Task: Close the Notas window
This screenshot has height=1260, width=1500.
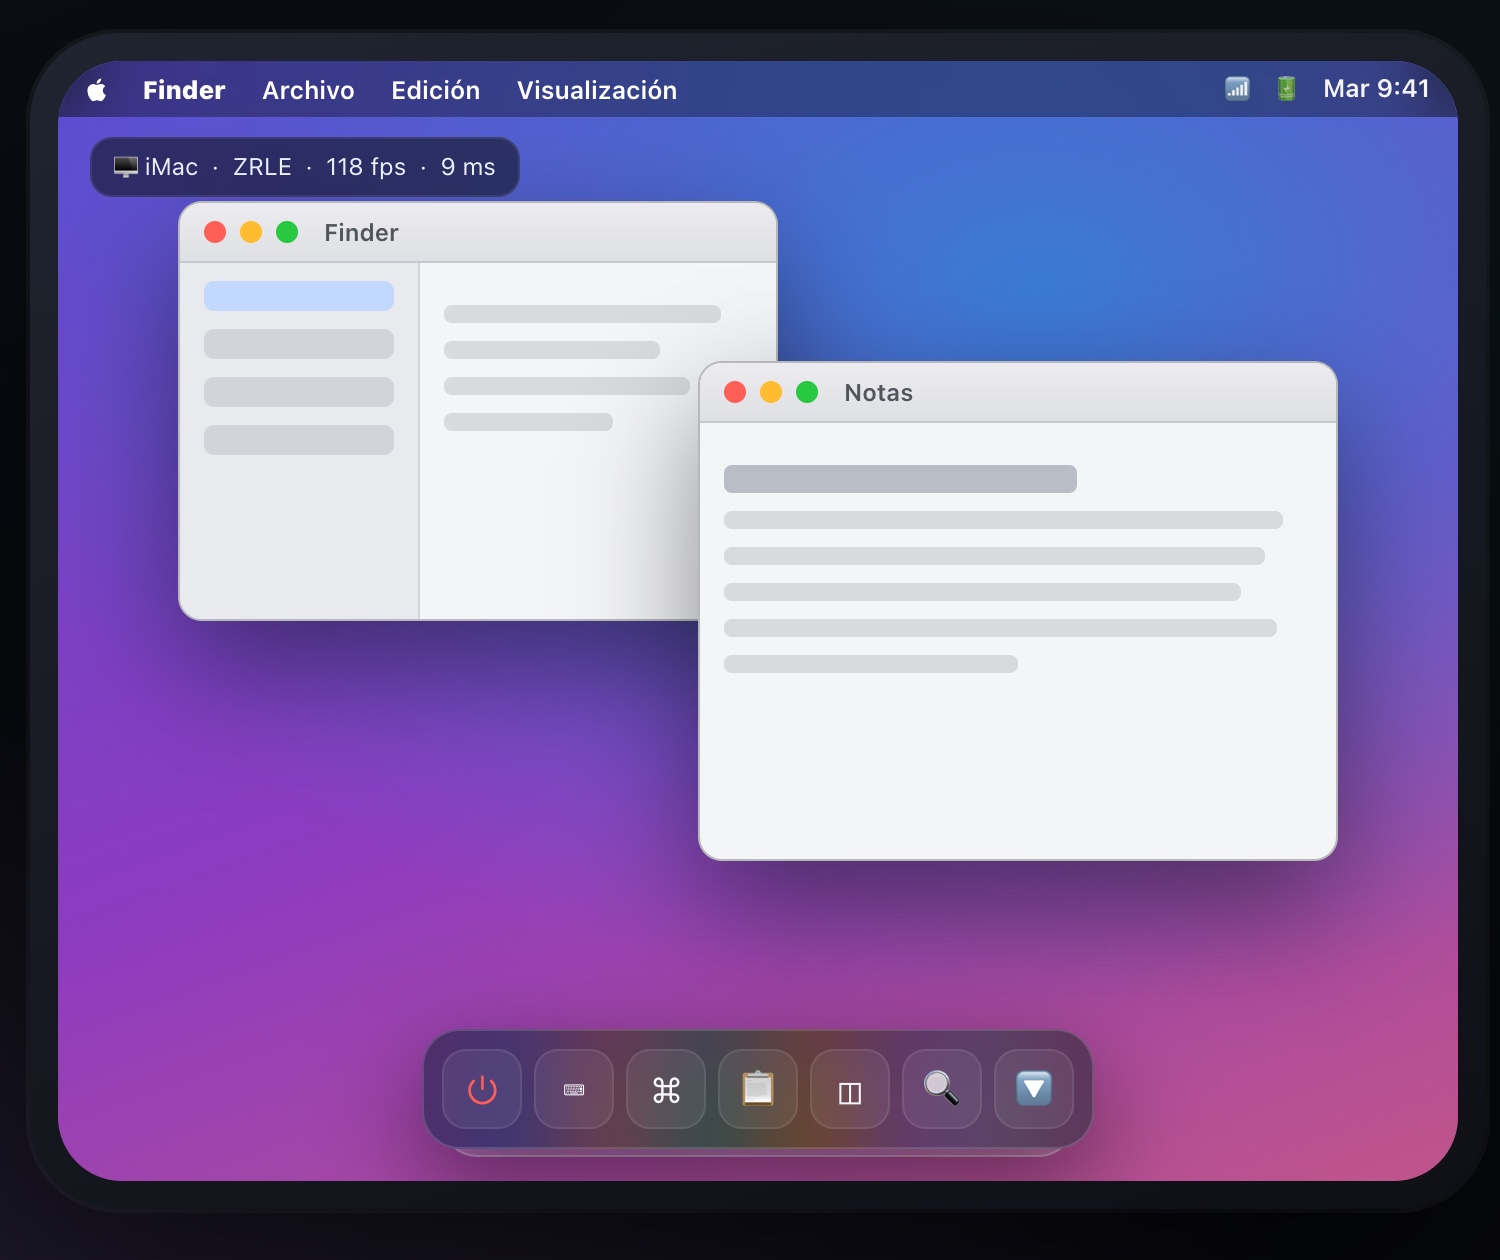Action: click(x=735, y=392)
